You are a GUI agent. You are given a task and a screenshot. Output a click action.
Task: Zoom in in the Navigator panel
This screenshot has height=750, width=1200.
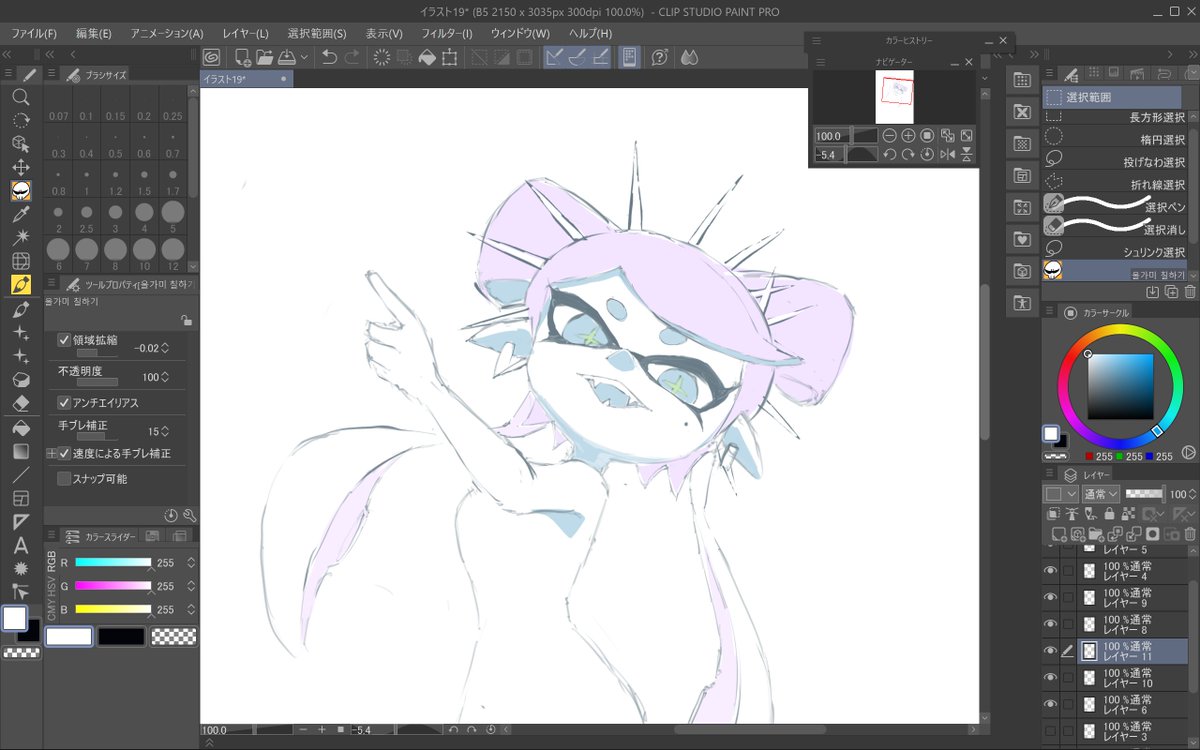[x=908, y=135]
